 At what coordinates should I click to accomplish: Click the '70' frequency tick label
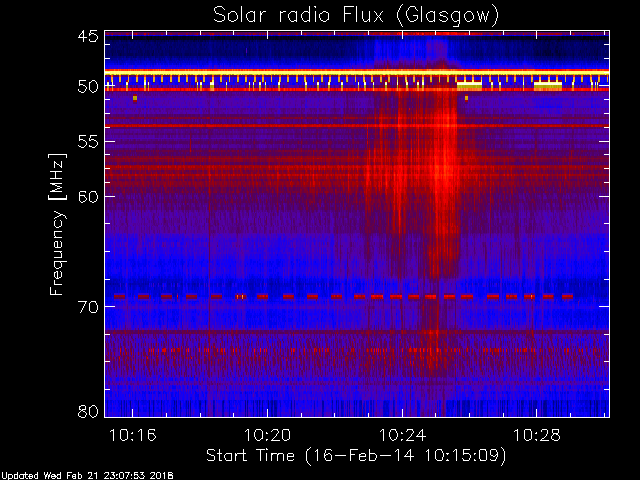[88, 307]
